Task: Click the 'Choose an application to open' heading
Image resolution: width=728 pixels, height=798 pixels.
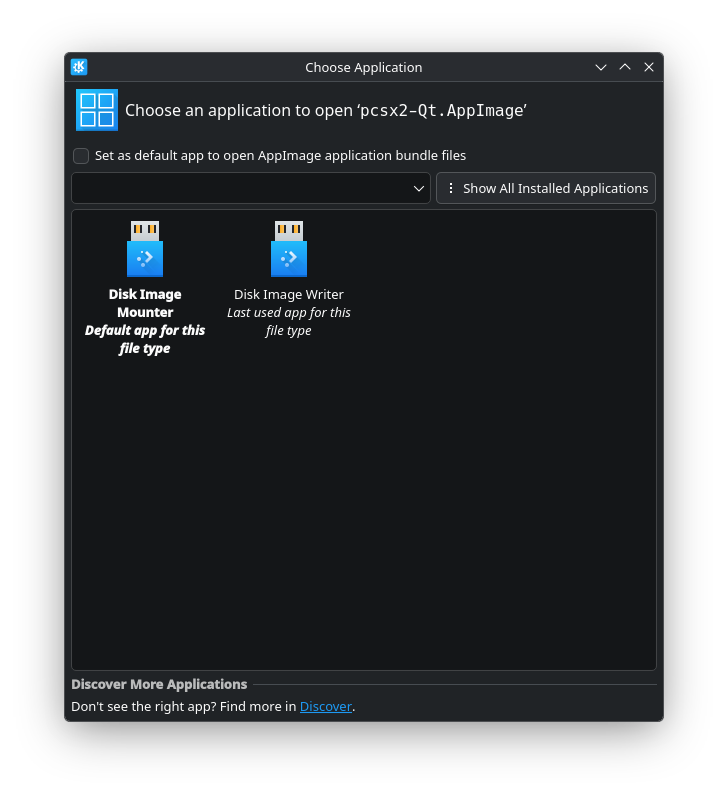Action: (x=326, y=110)
